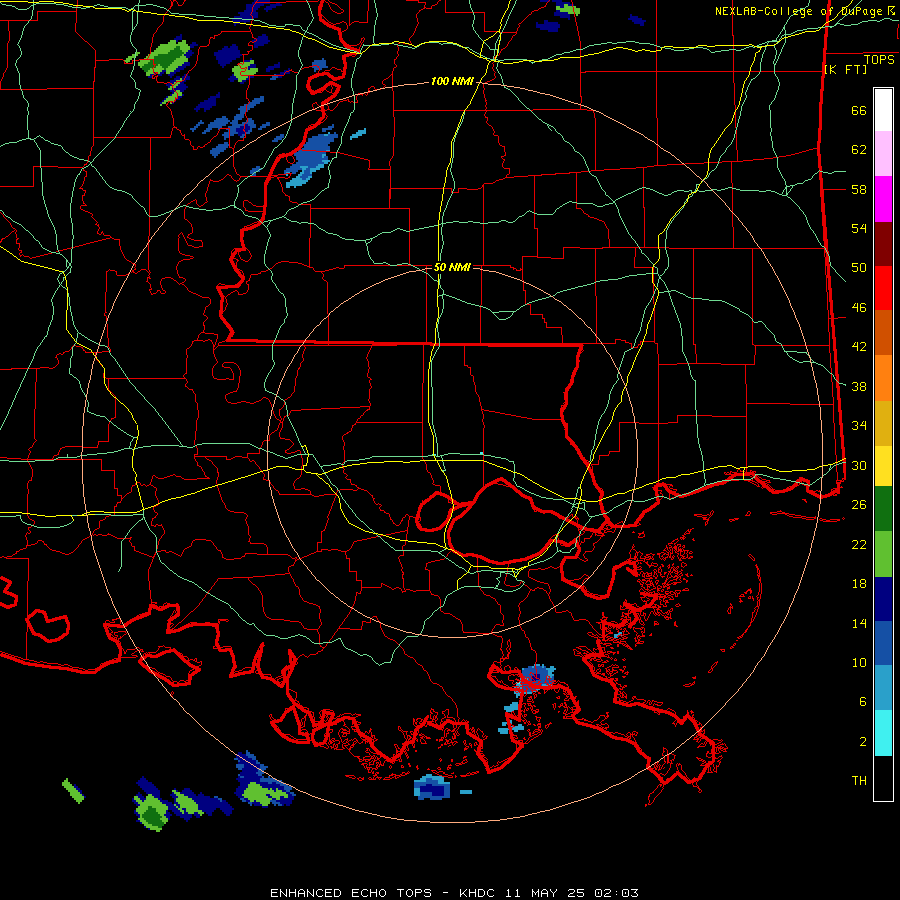Click the 18 legend value
This screenshot has height=900, width=900.
[859, 584]
